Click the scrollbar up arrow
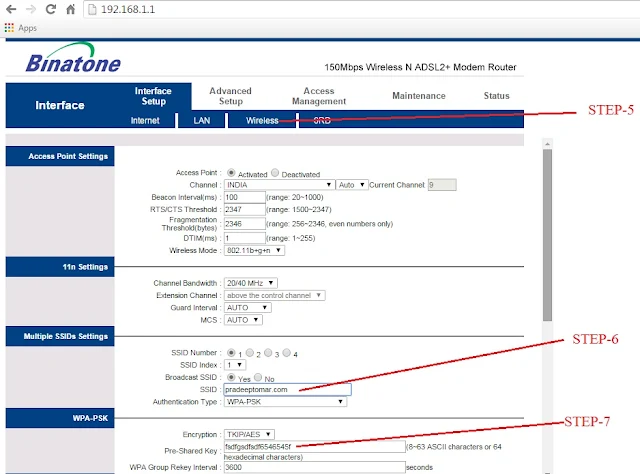The image size is (640, 474). click(x=547, y=144)
